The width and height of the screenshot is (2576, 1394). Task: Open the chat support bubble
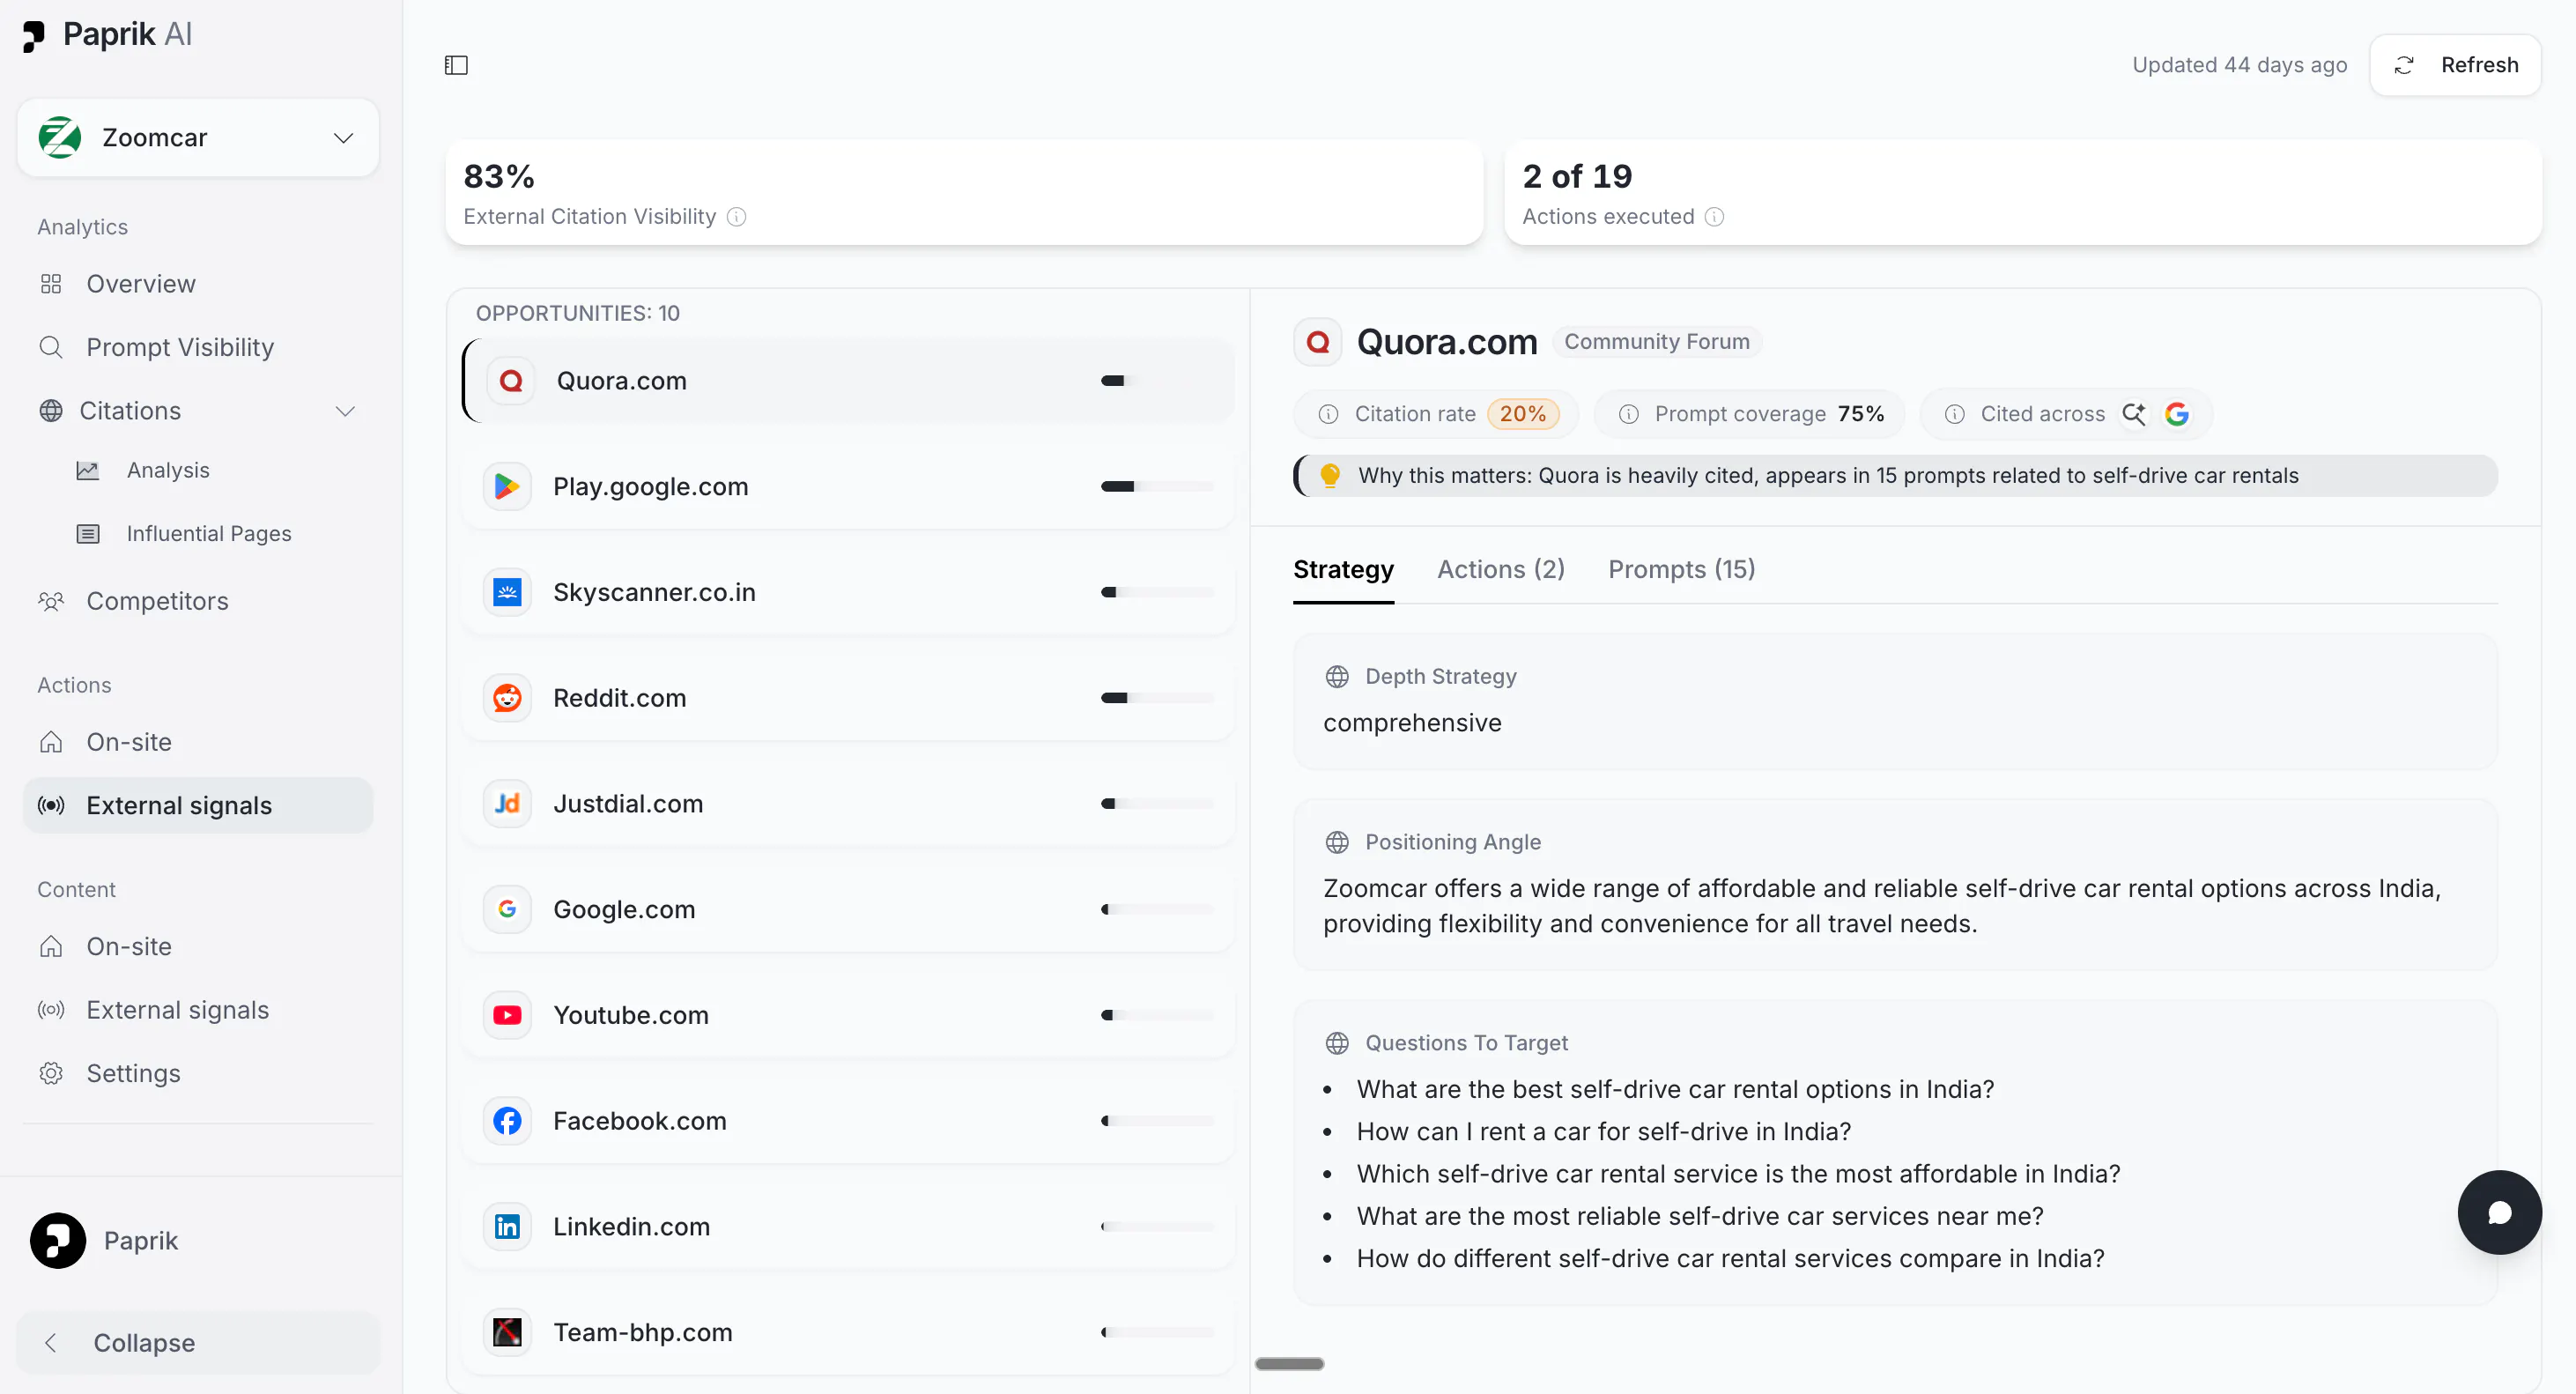coord(2499,1213)
